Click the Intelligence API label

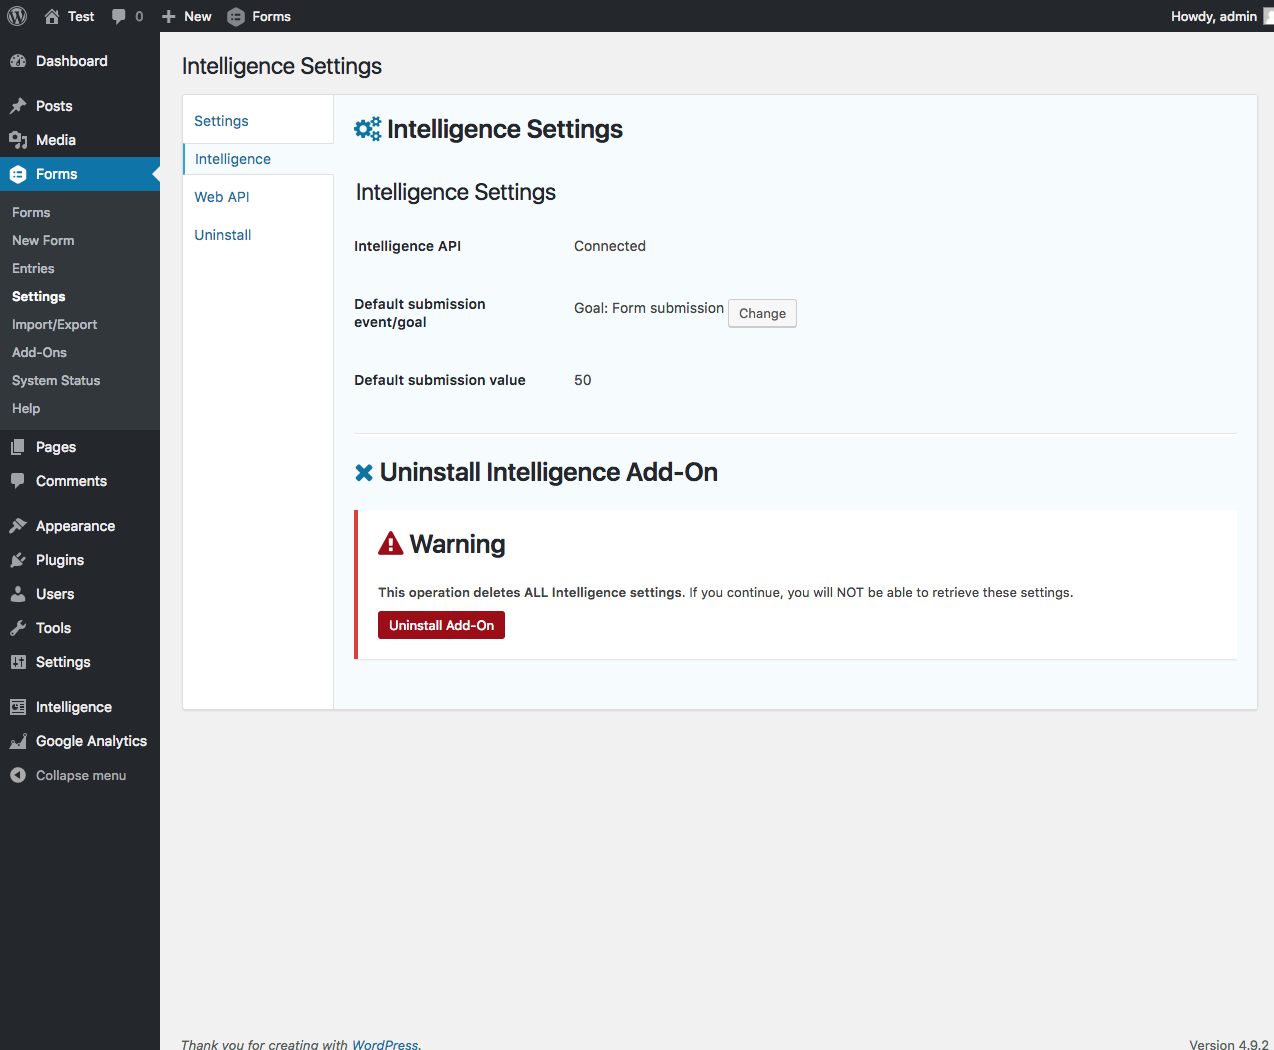tap(408, 246)
